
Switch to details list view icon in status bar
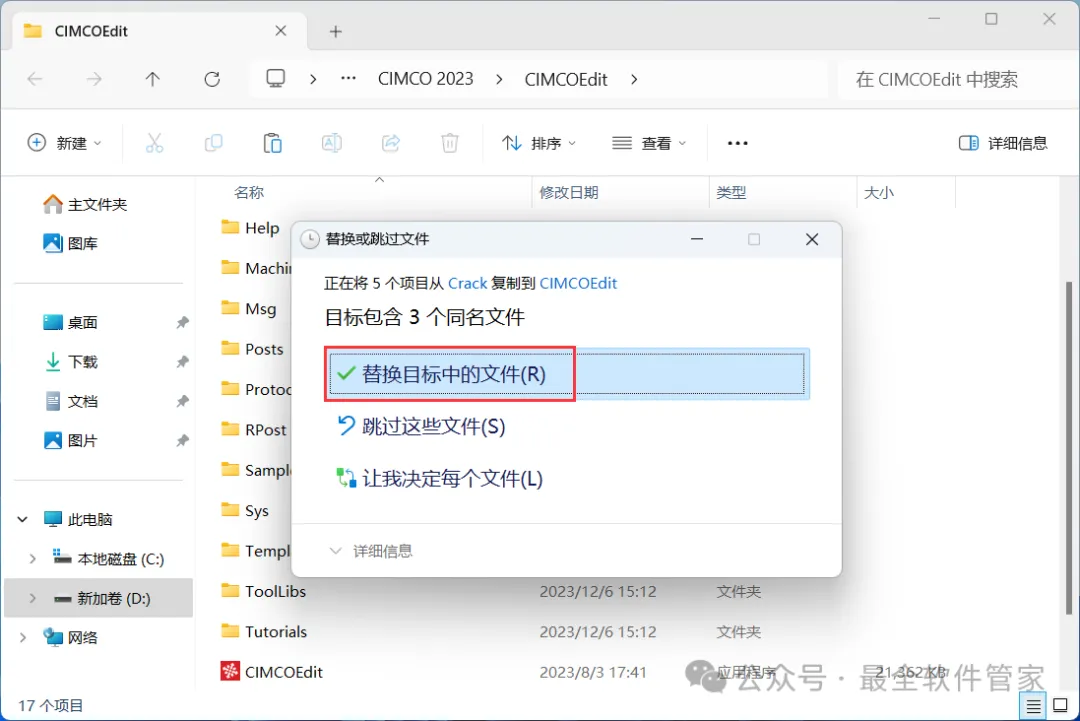pos(1033,706)
